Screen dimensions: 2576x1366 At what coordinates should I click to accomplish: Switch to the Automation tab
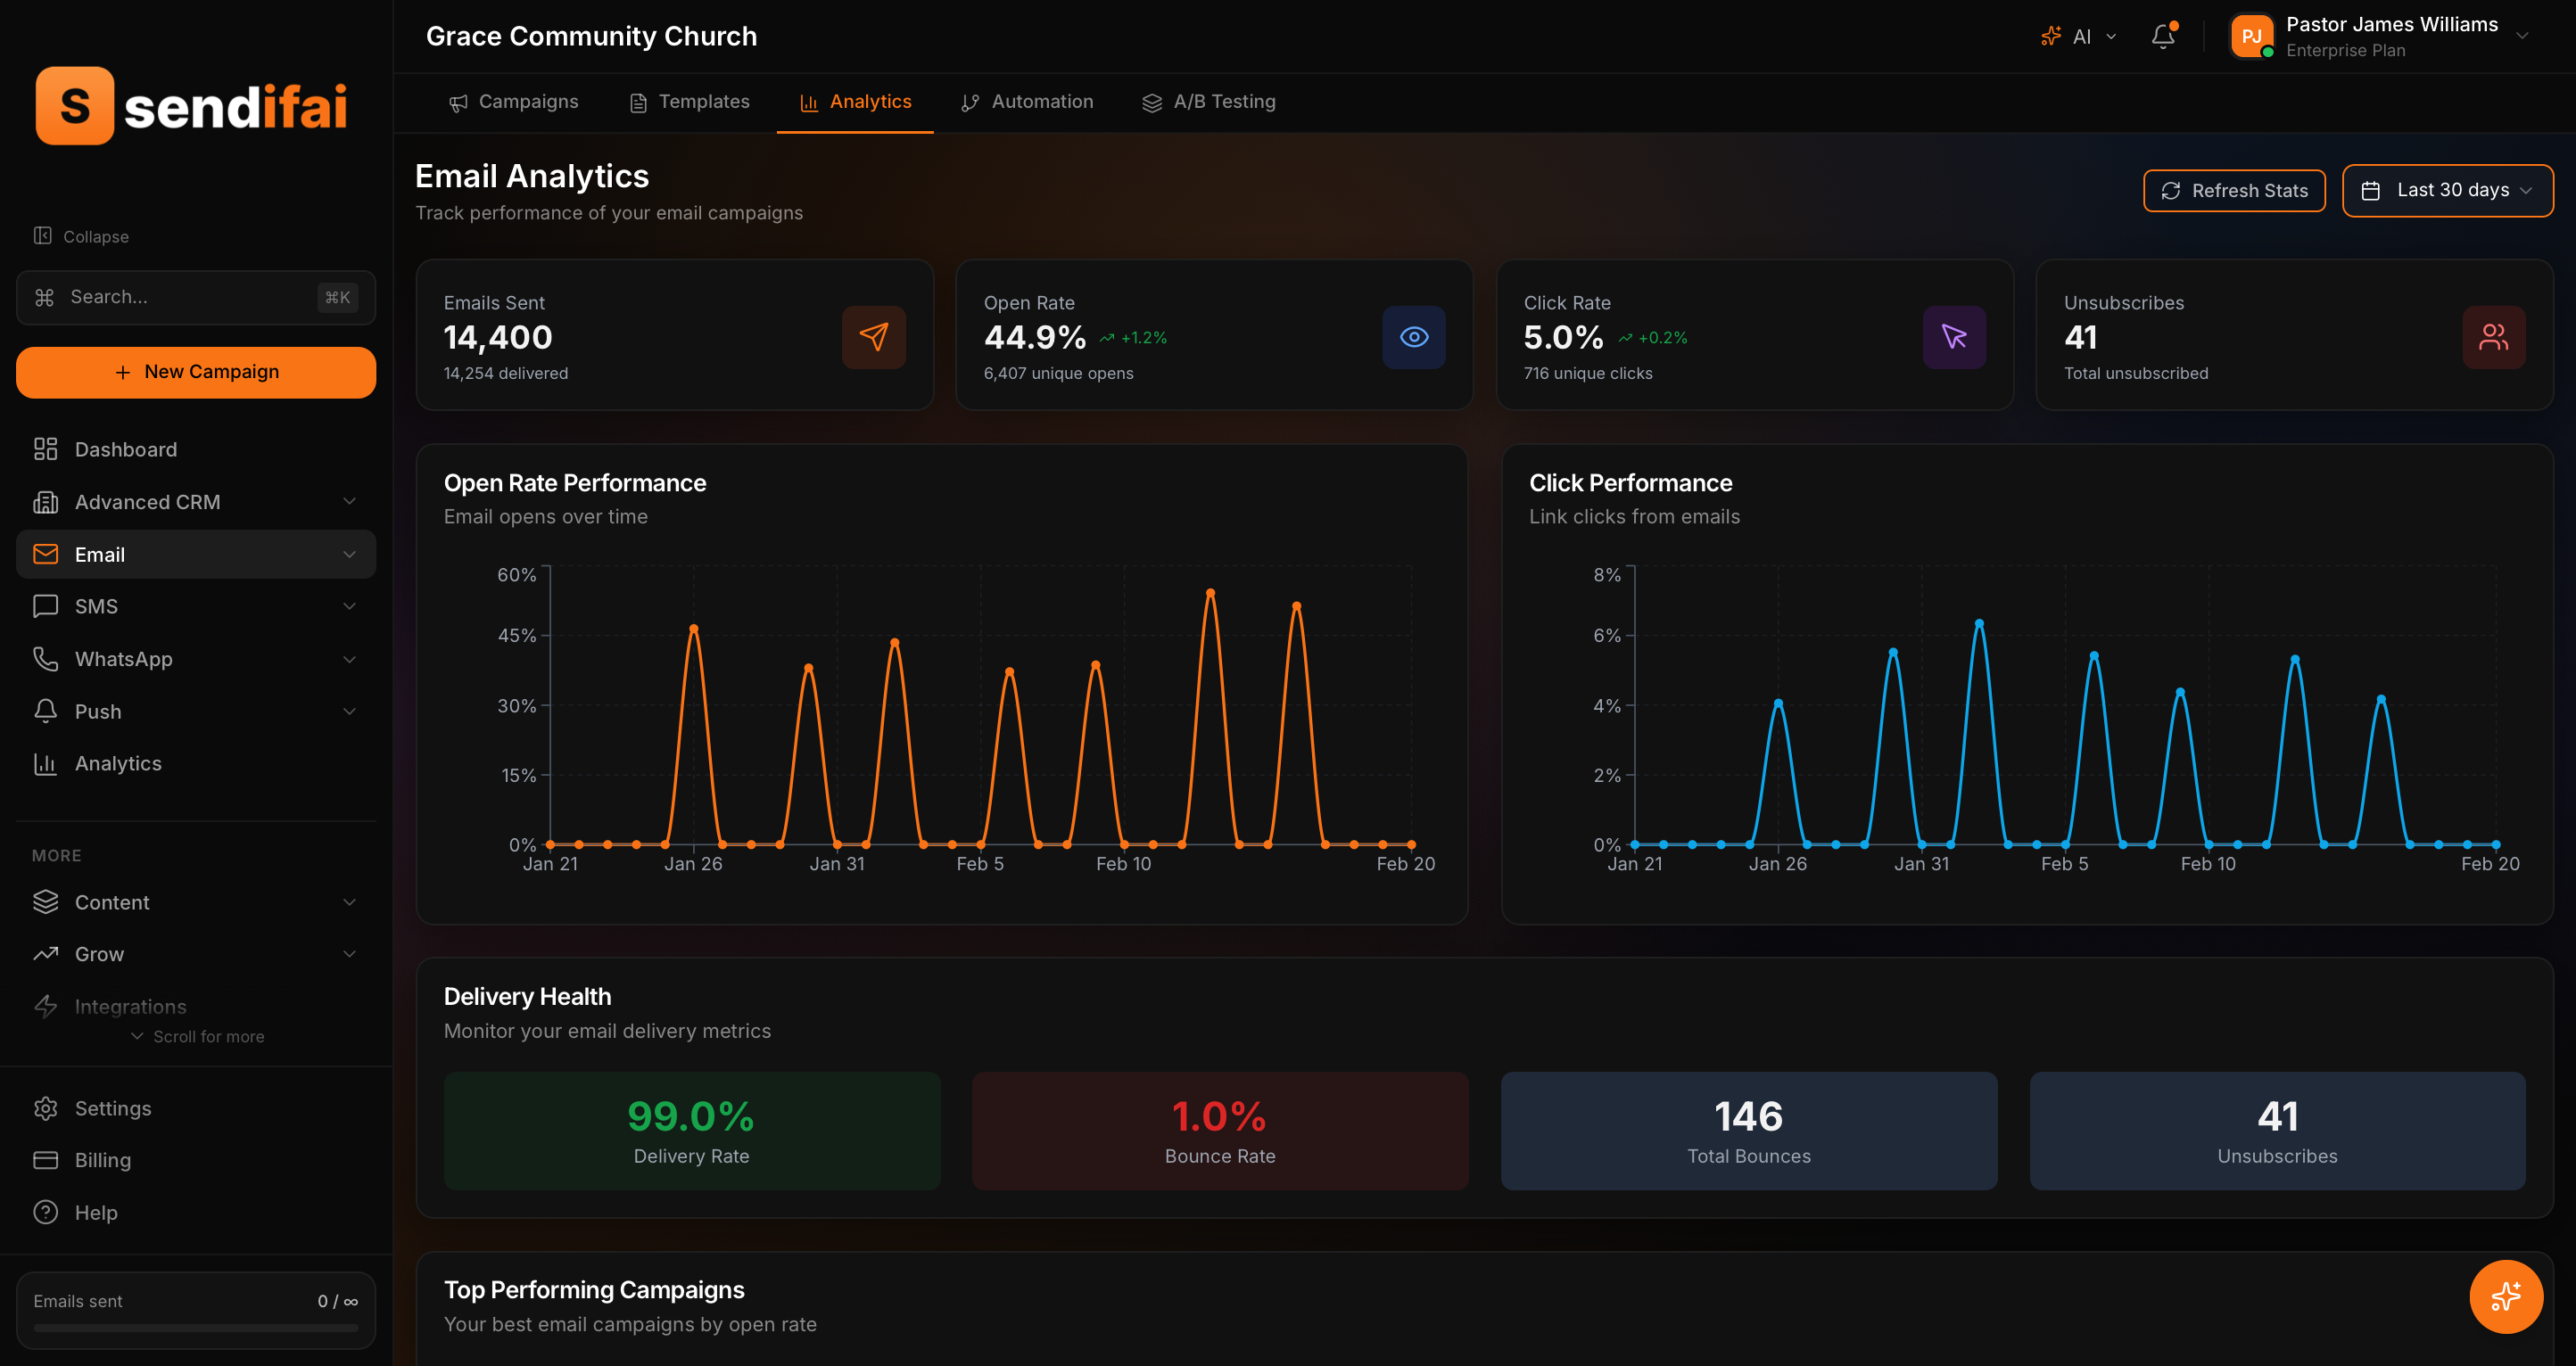click(x=1027, y=102)
